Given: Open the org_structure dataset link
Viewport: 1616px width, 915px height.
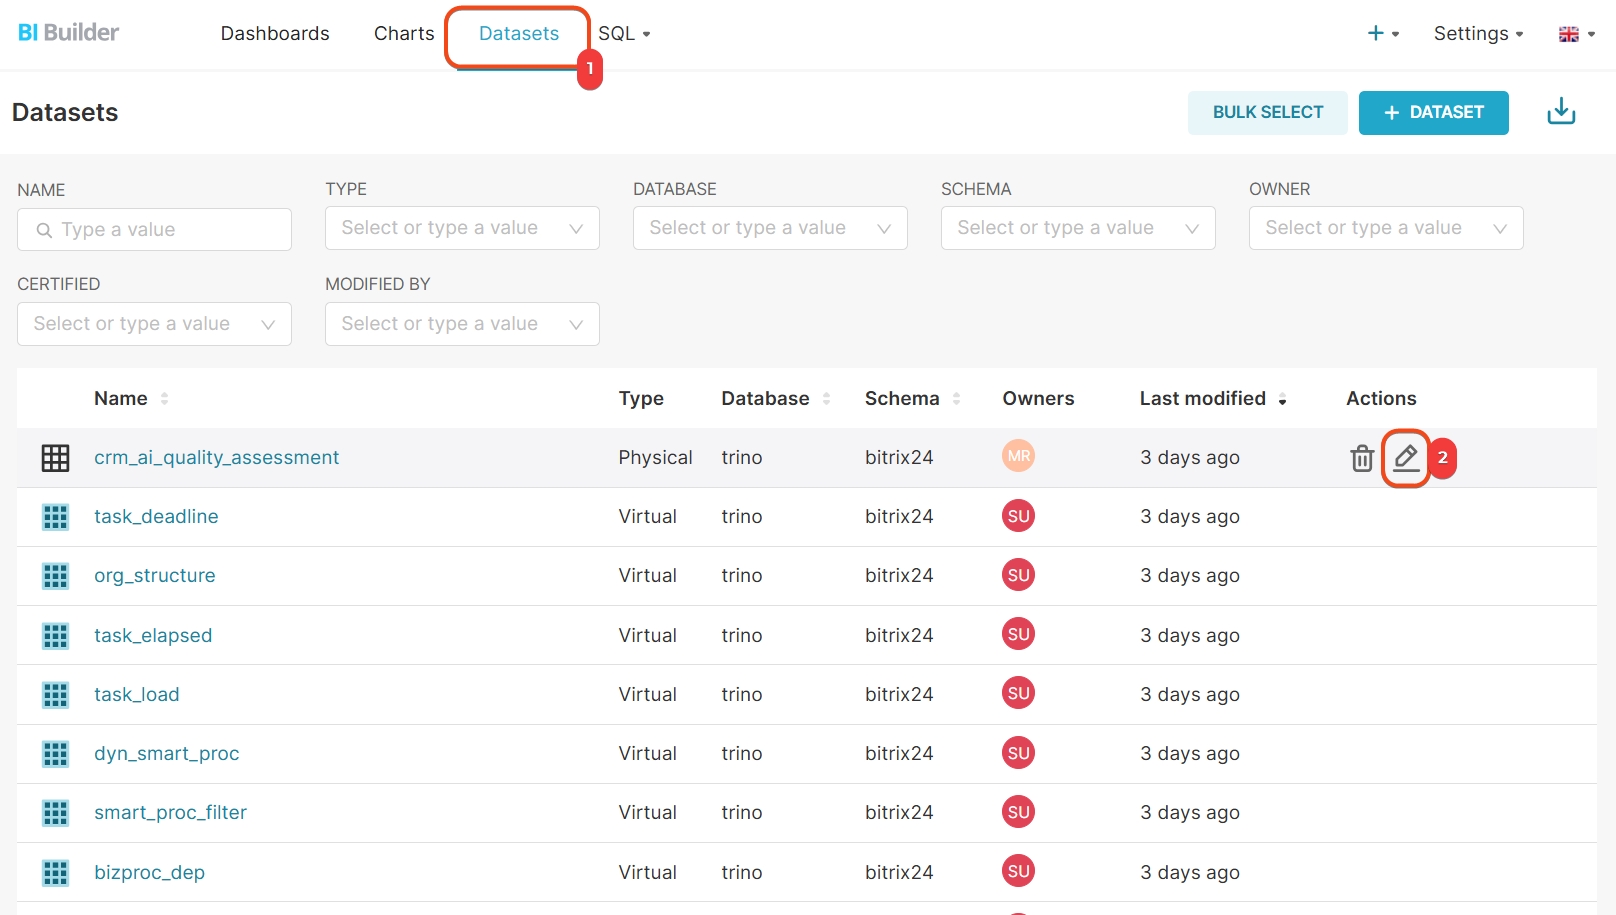Looking at the screenshot, I should (x=155, y=576).
